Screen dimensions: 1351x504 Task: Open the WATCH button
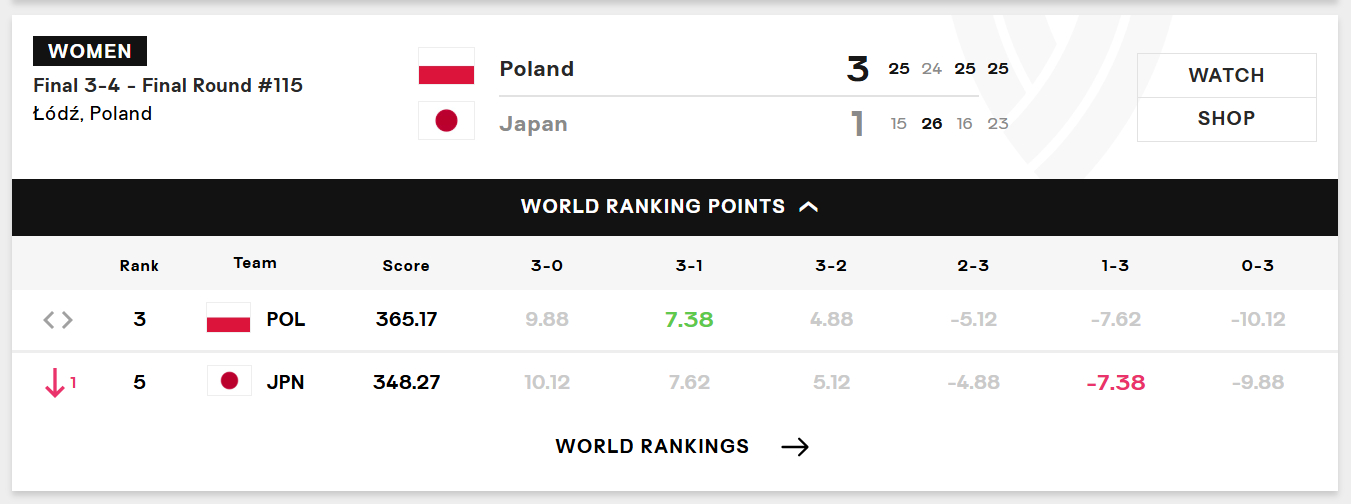click(x=1226, y=75)
